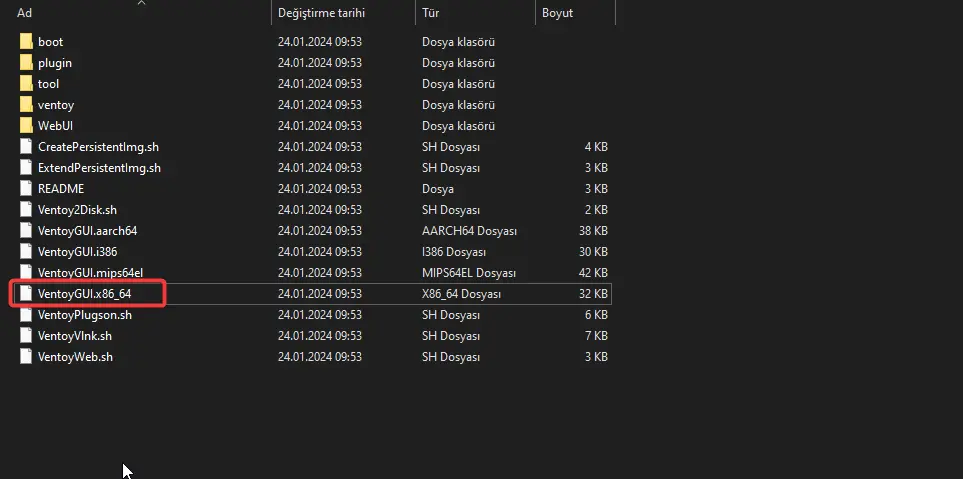The width and height of the screenshot is (963, 479).
Task: Click the 38 KB size cell
Action: pyautogui.click(x=593, y=231)
